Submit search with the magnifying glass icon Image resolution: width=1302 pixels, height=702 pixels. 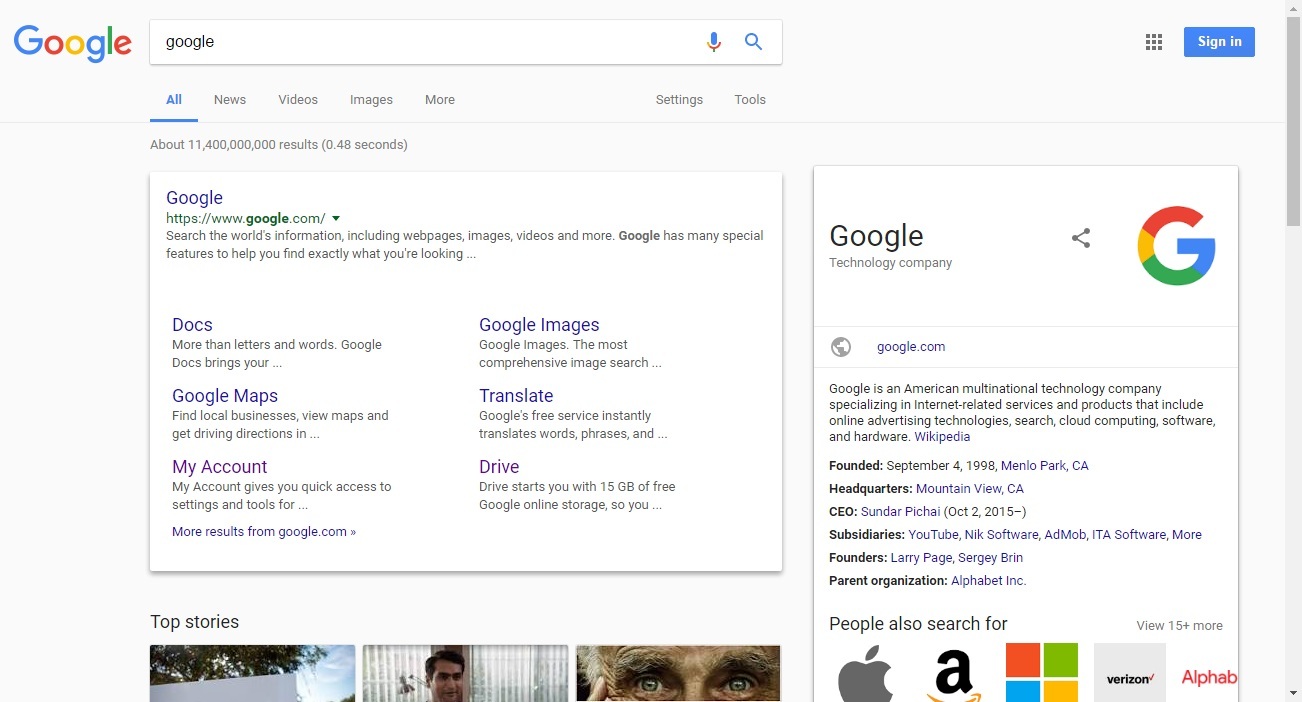coord(754,42)
